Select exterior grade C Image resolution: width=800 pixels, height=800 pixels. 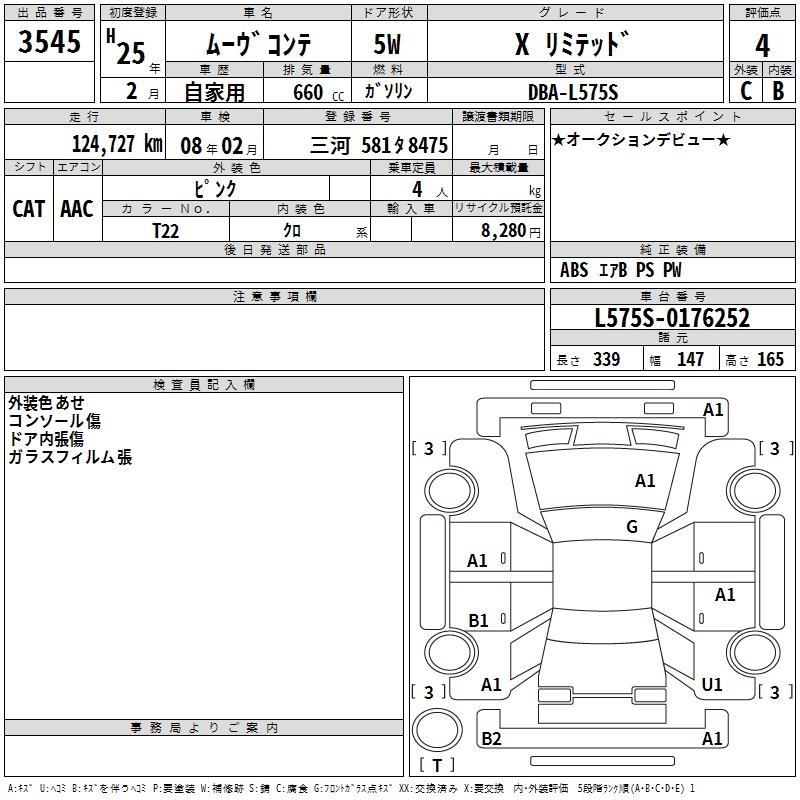pos(746,91)
